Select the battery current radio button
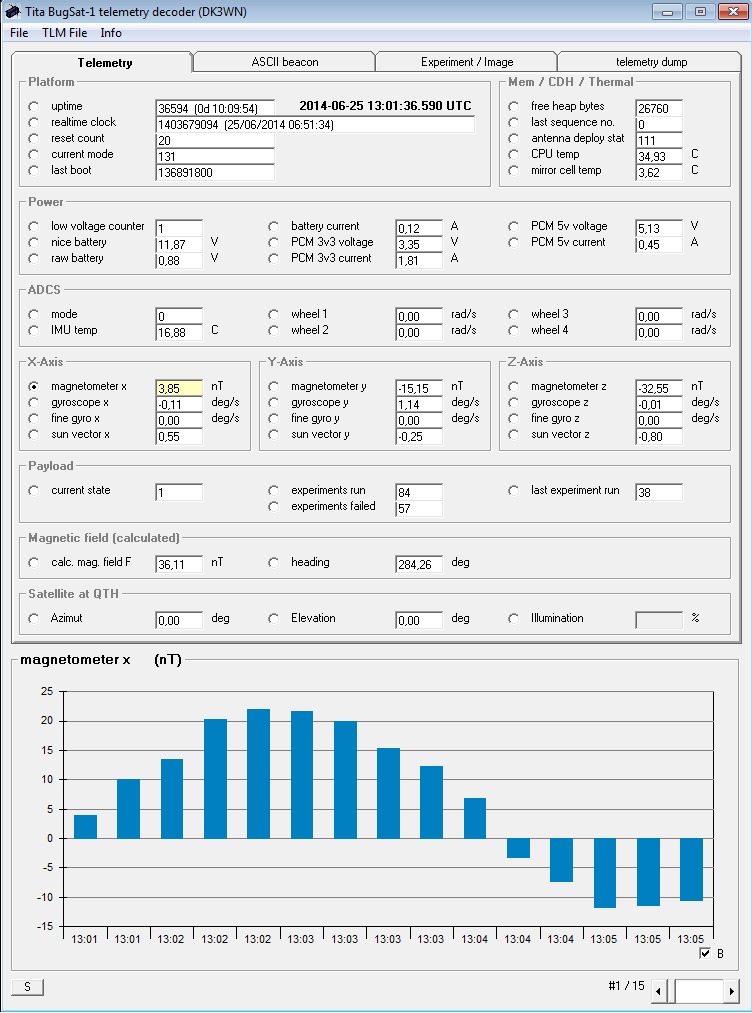 pos(274,227)
